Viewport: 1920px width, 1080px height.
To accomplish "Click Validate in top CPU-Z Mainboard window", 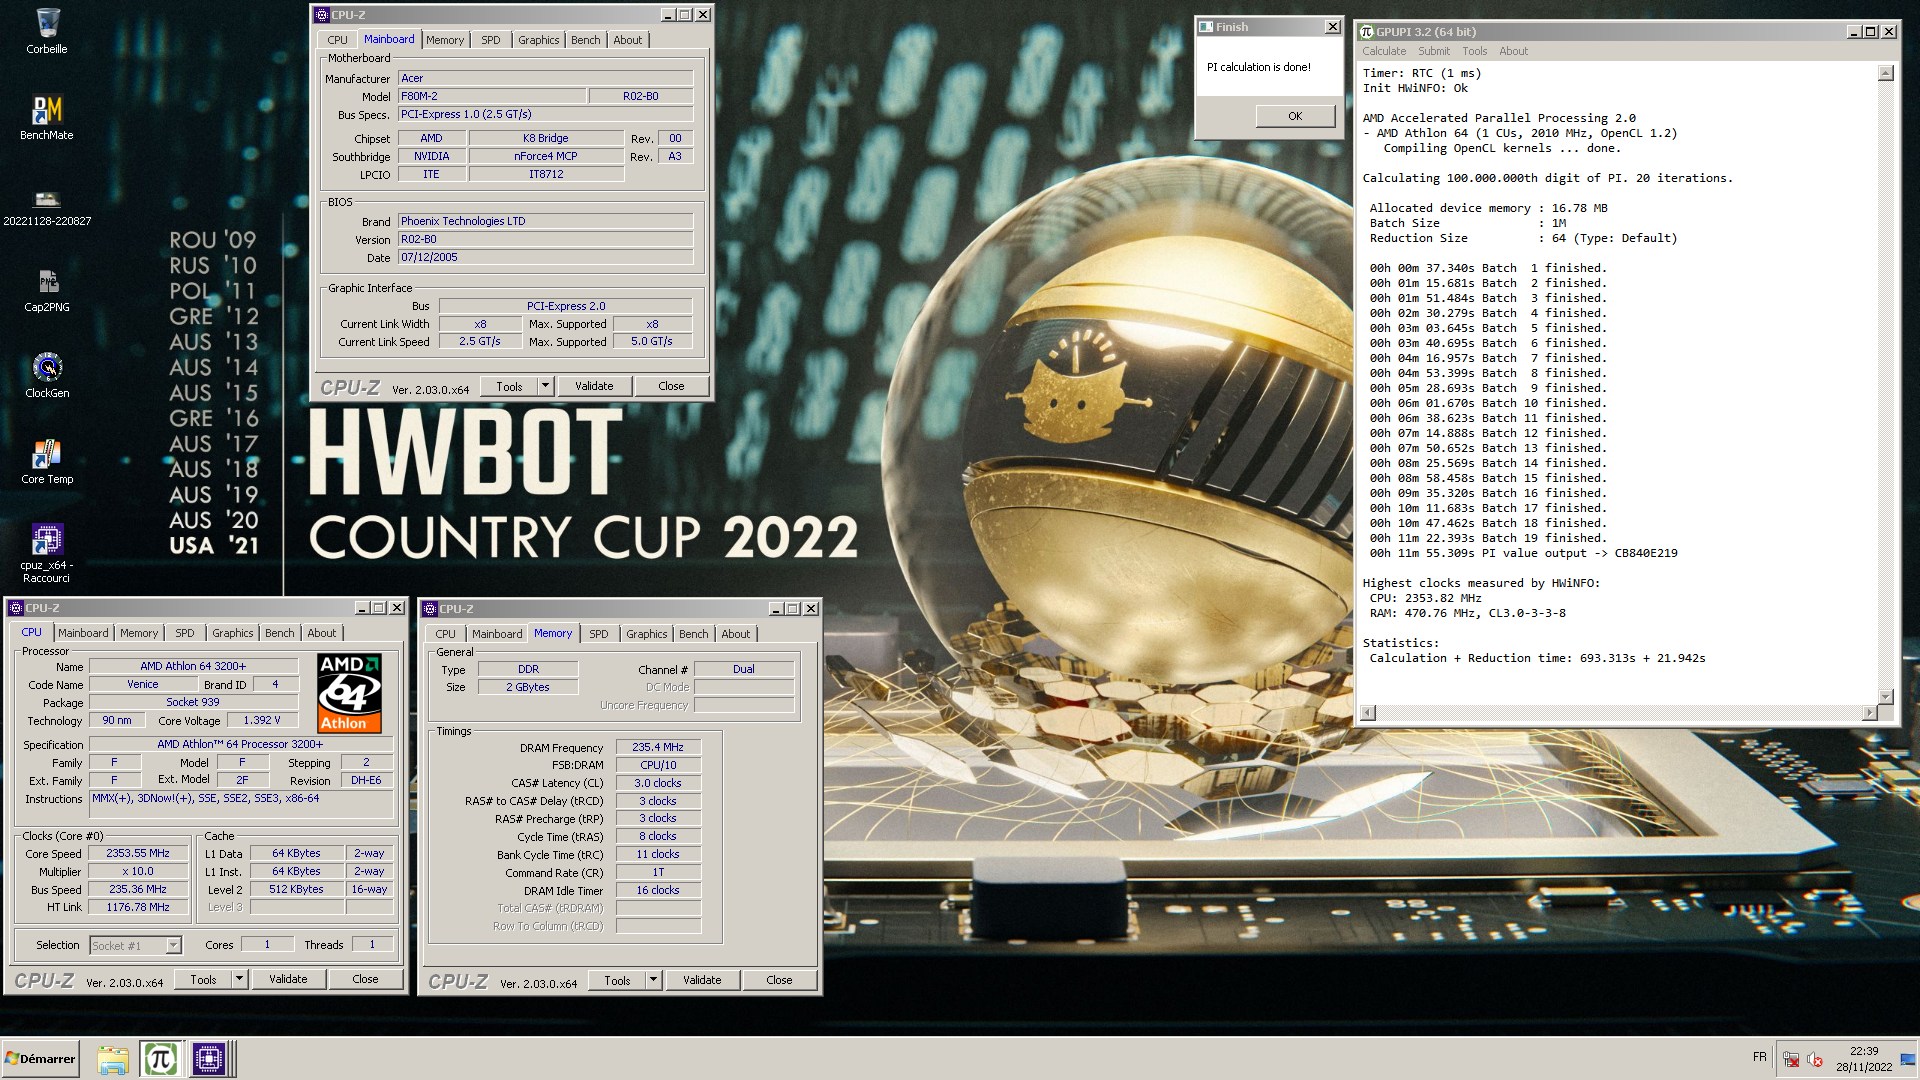I will click(594, 386).
